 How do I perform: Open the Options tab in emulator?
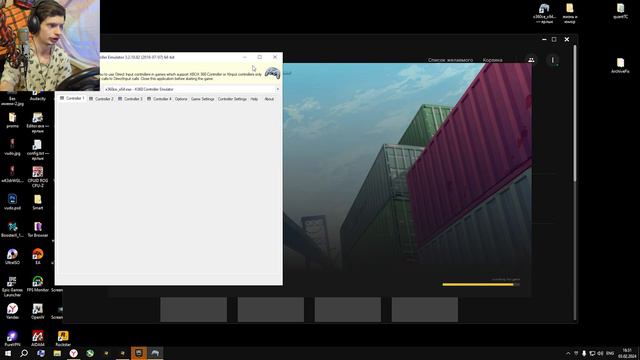pos(181,99)
